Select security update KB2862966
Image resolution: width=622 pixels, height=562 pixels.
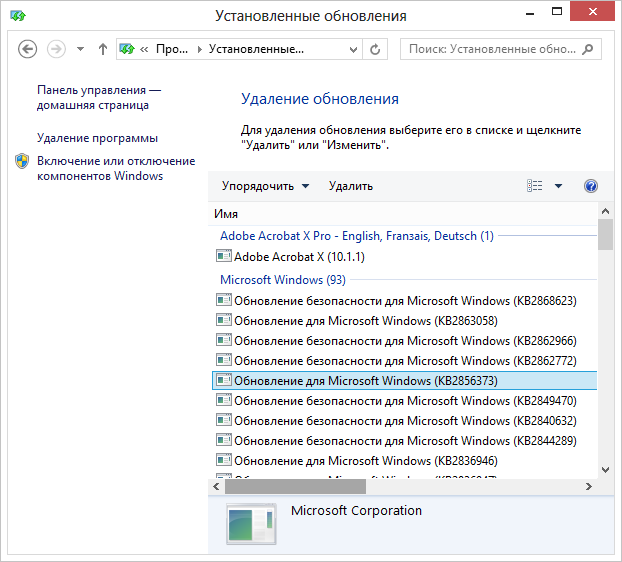[405, 341]
